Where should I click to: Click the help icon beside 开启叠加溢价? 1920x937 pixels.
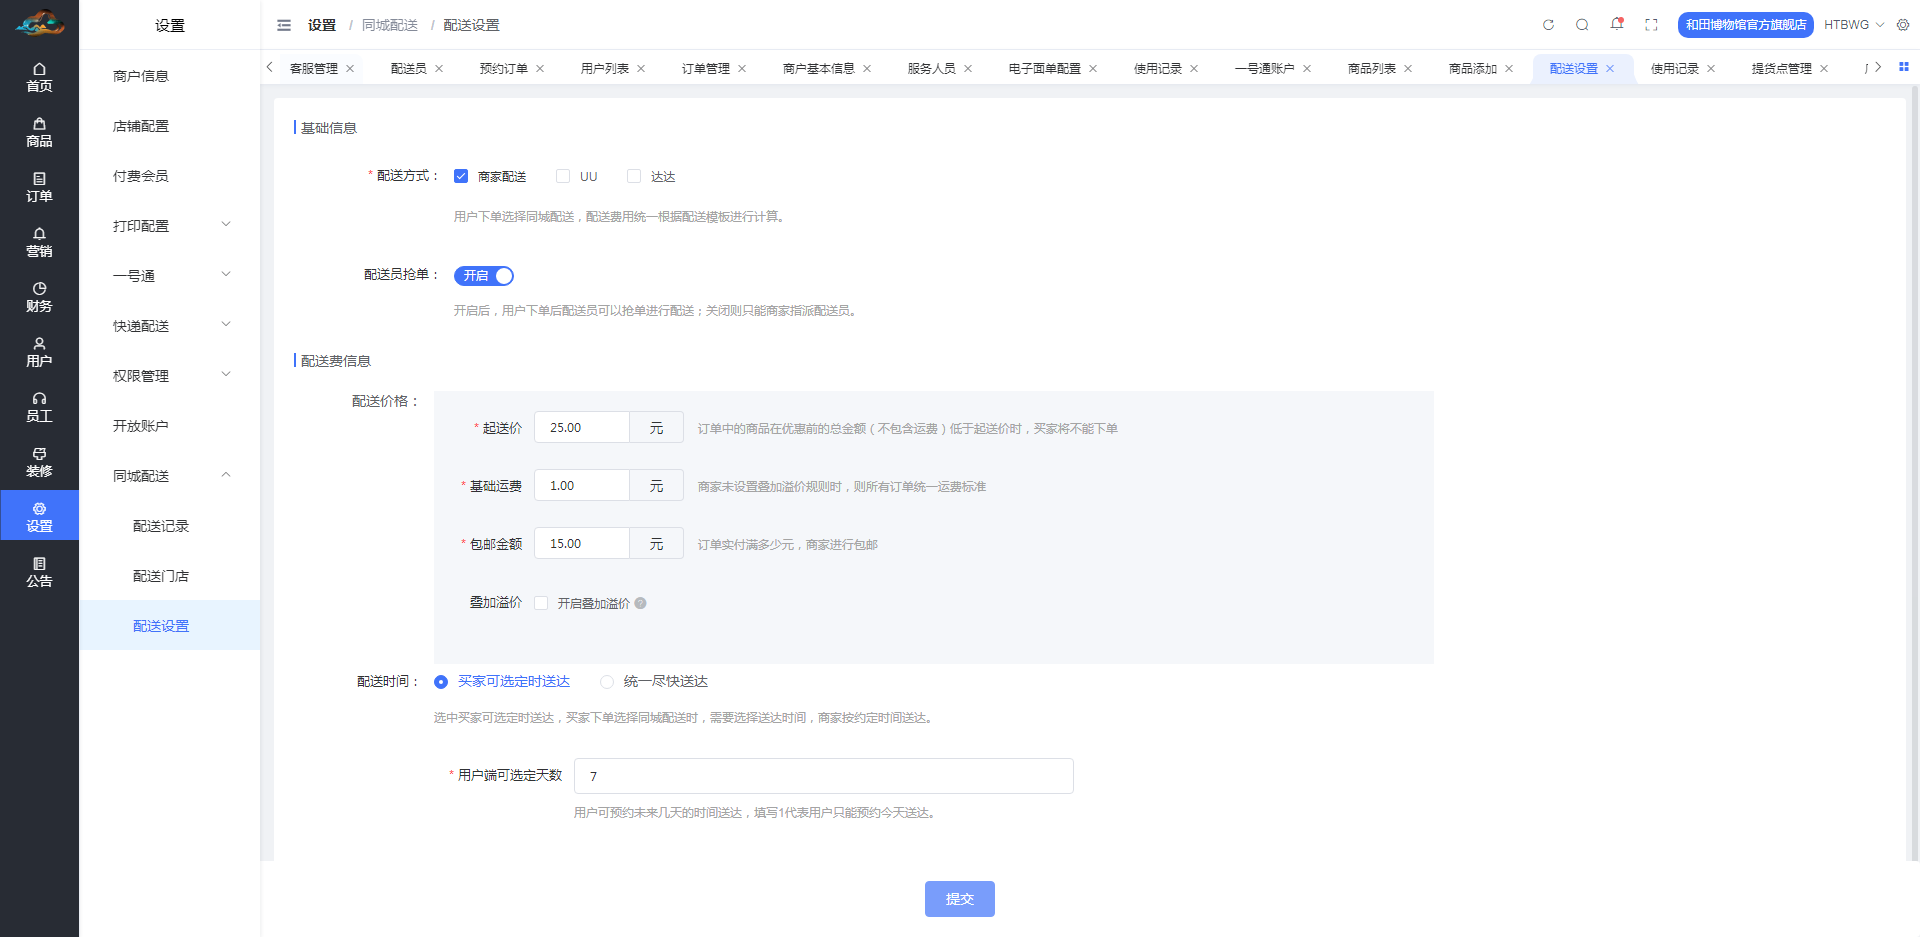(640, 603)
